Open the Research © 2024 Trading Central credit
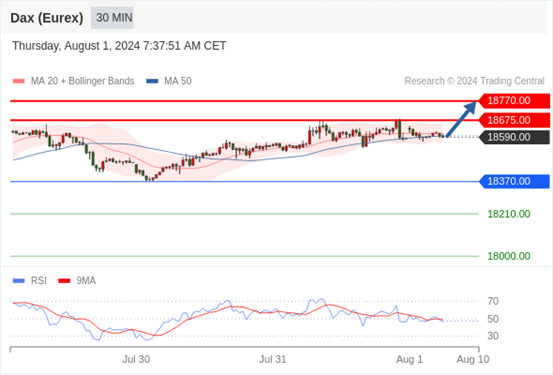The height and width of the screenshot is (375, 553). click(x=474, y=81)
